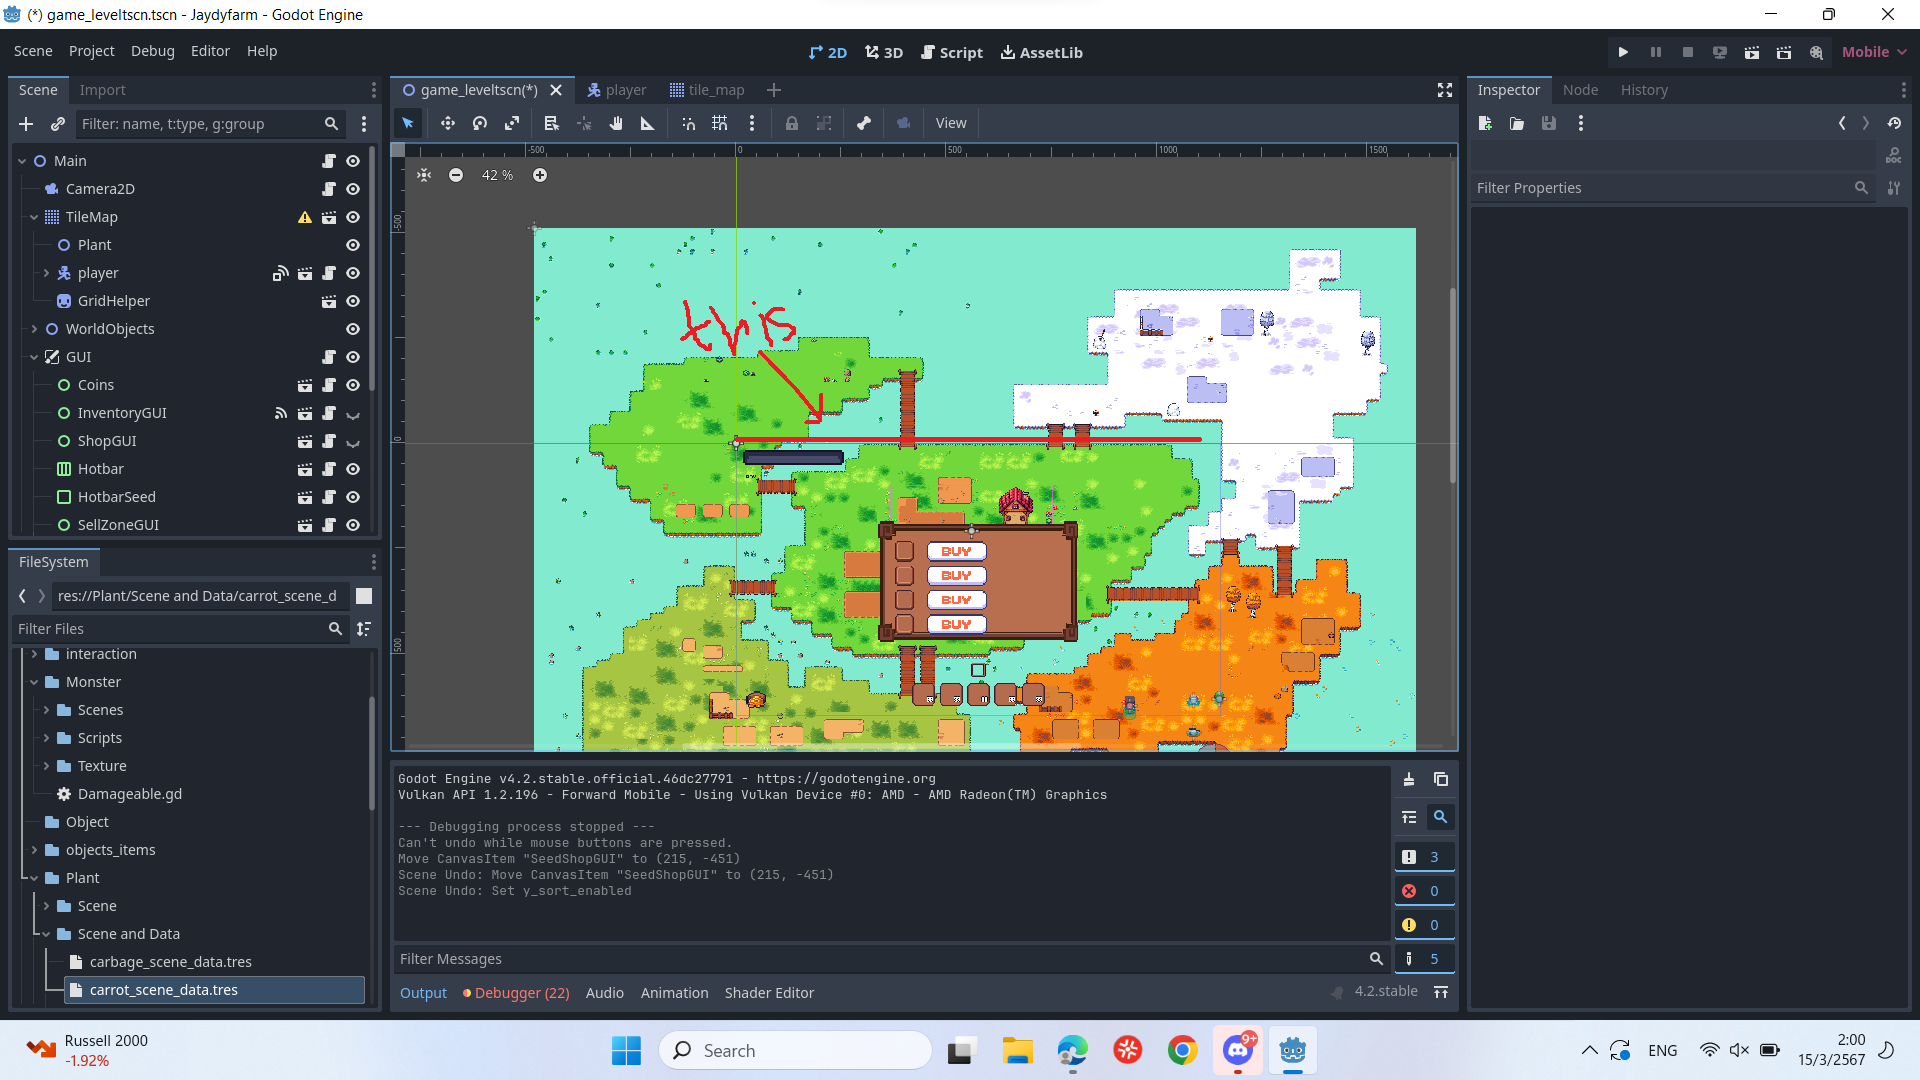This screenshot has height=1080, width=1920.
Task: Copy output text to clipboard
Action: [1441, 779]
